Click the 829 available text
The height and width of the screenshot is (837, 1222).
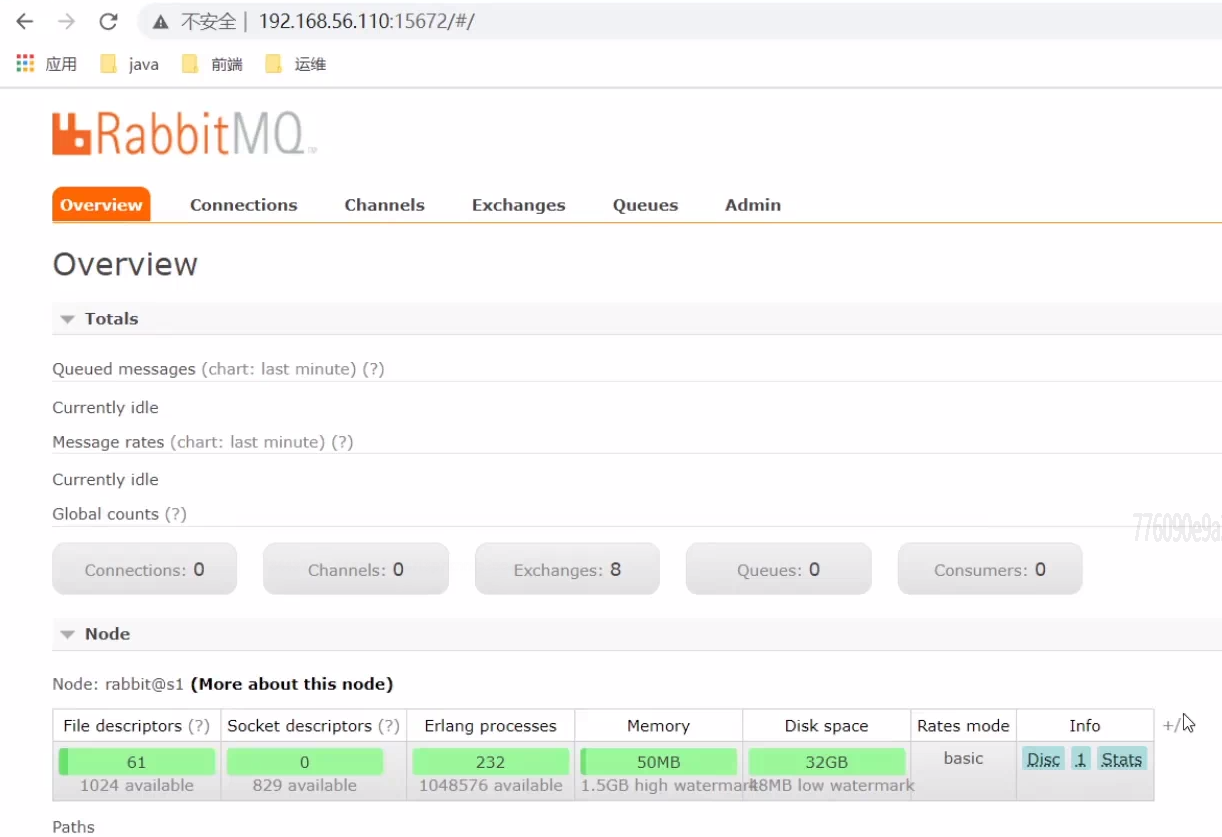[304, 786]
